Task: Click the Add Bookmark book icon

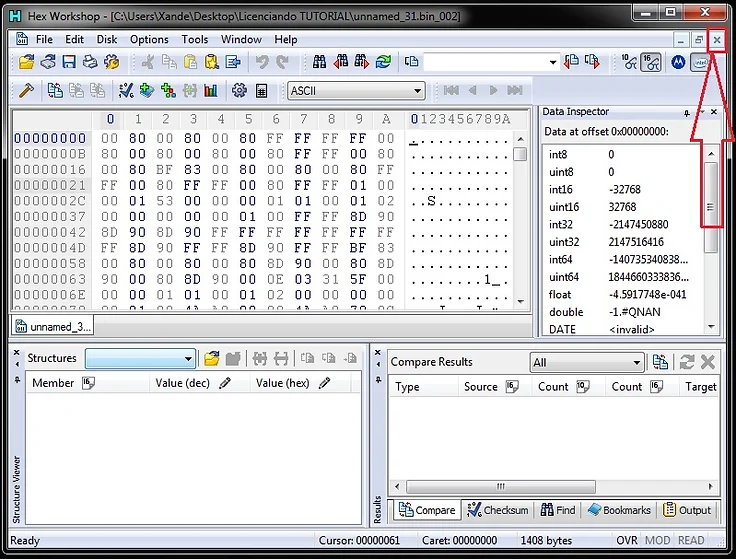Action: 147,90
